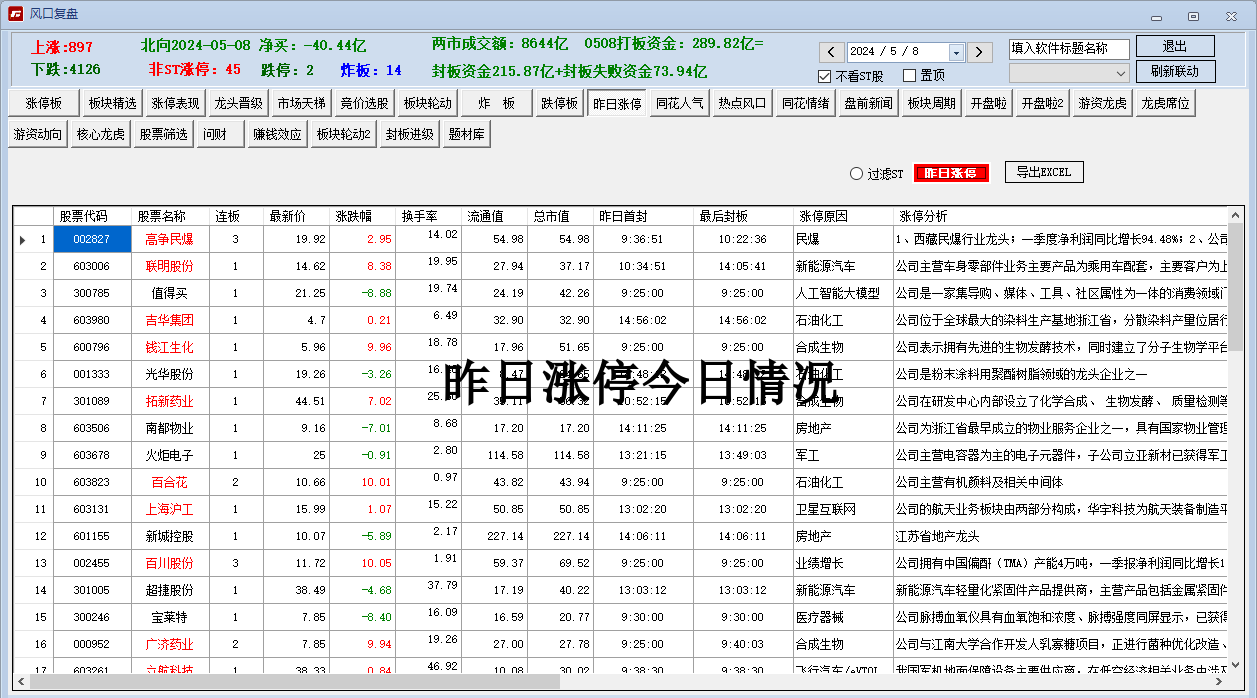Switch to the 板块精选 tab
Viewport: 1257px width, 698px height.
coord(113,103)
